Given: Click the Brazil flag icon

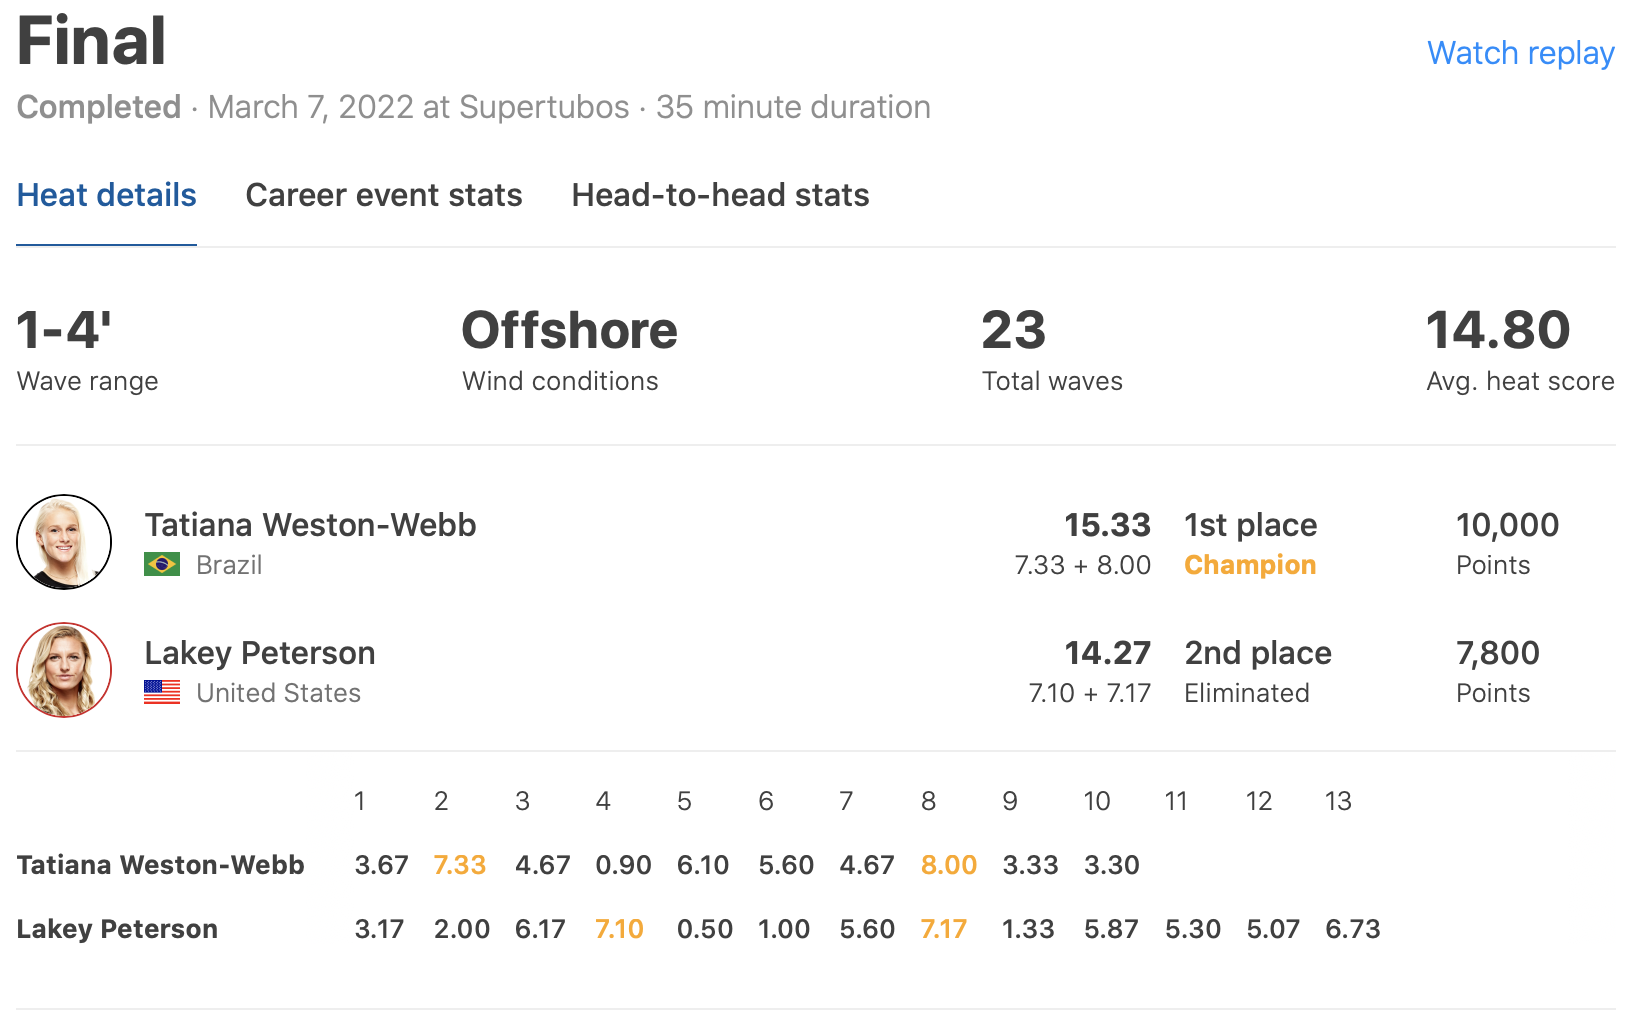Looking at the screenshot, I should [x=162, y=565].
